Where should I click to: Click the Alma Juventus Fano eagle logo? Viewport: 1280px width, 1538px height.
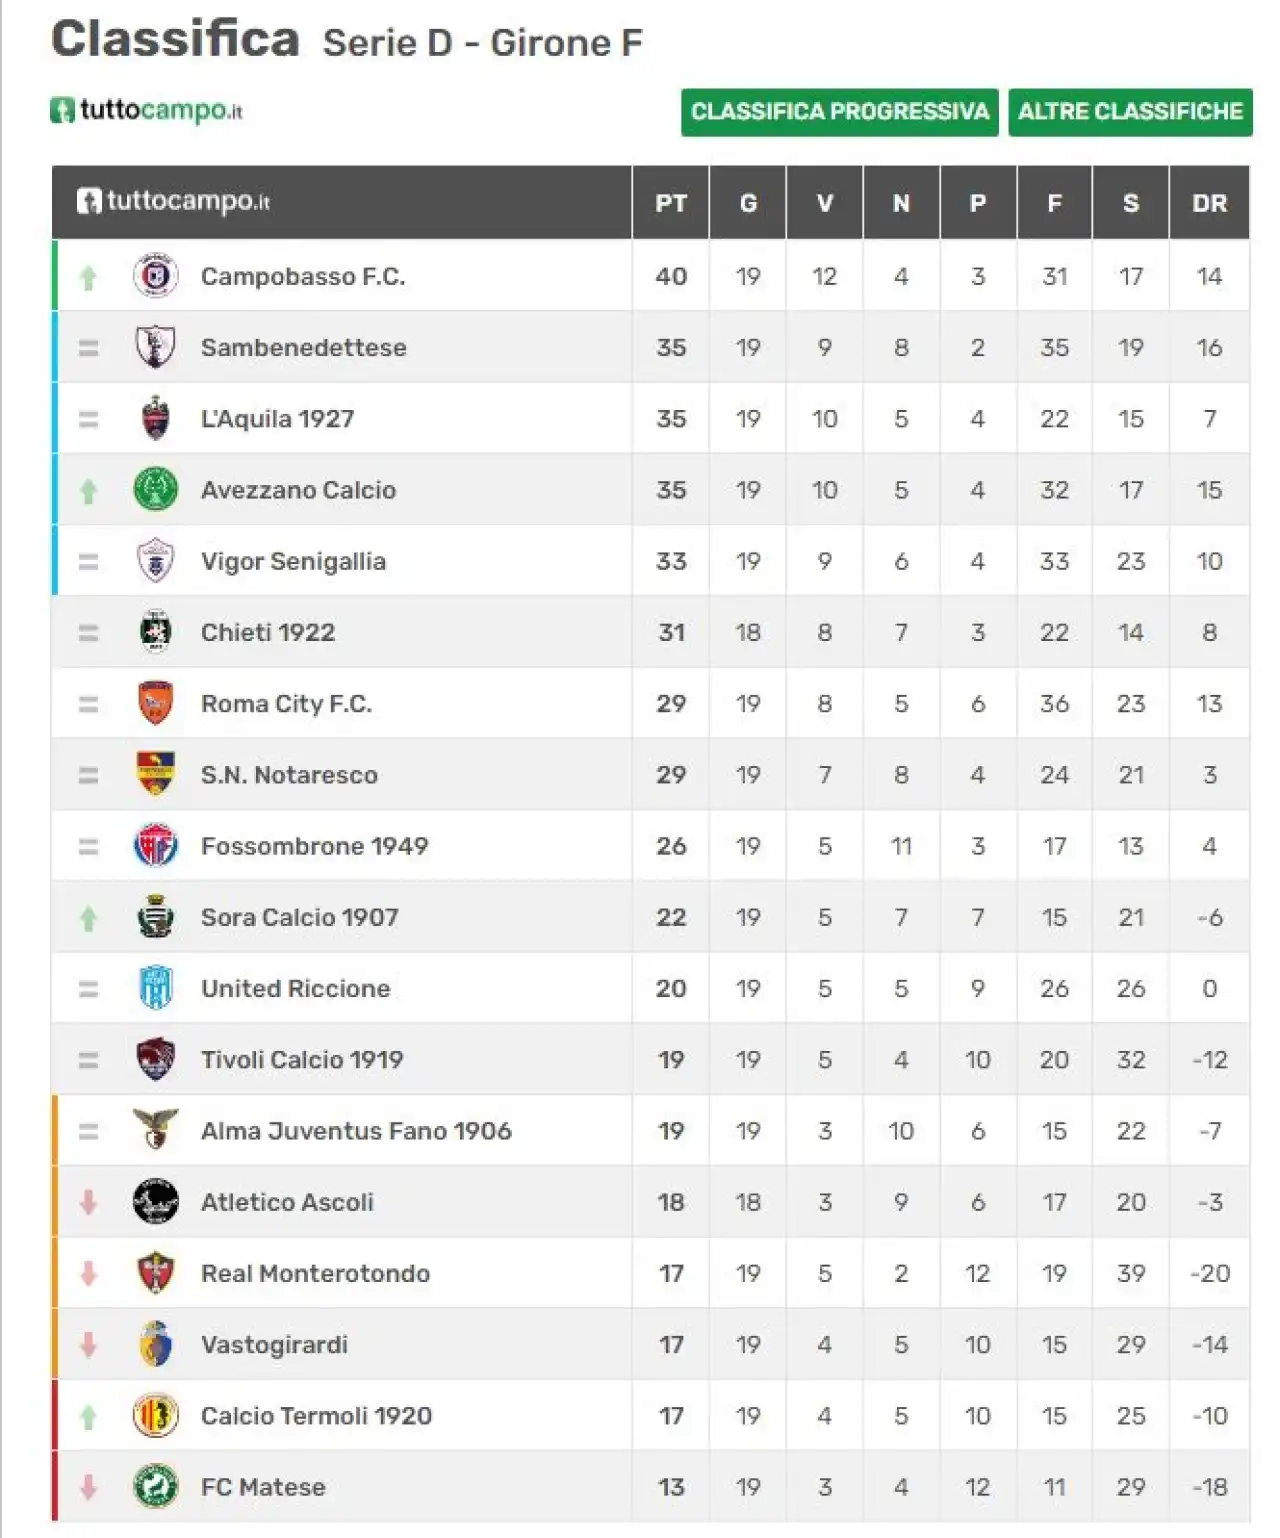[155, 1130]
